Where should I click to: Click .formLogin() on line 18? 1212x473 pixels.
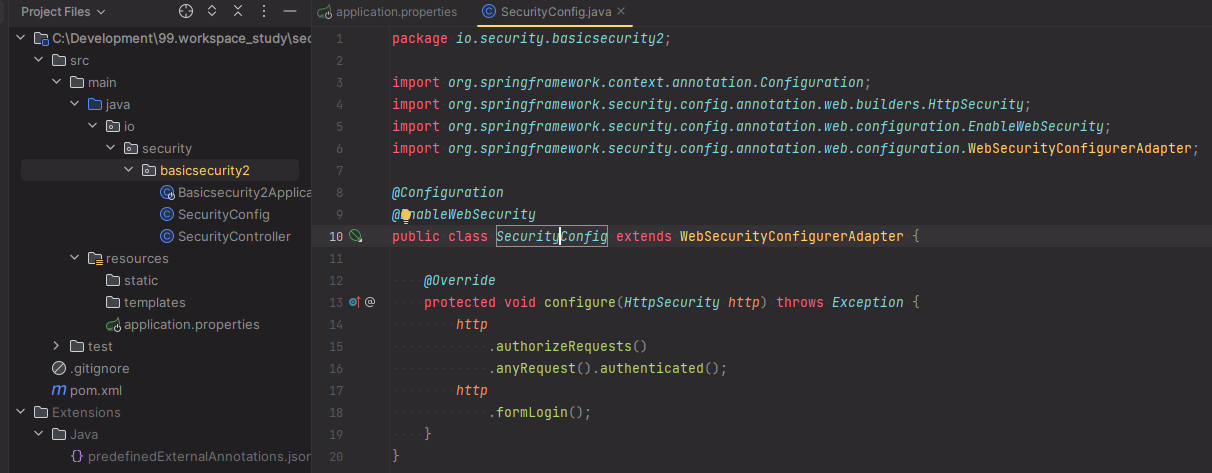coord(540,412)
